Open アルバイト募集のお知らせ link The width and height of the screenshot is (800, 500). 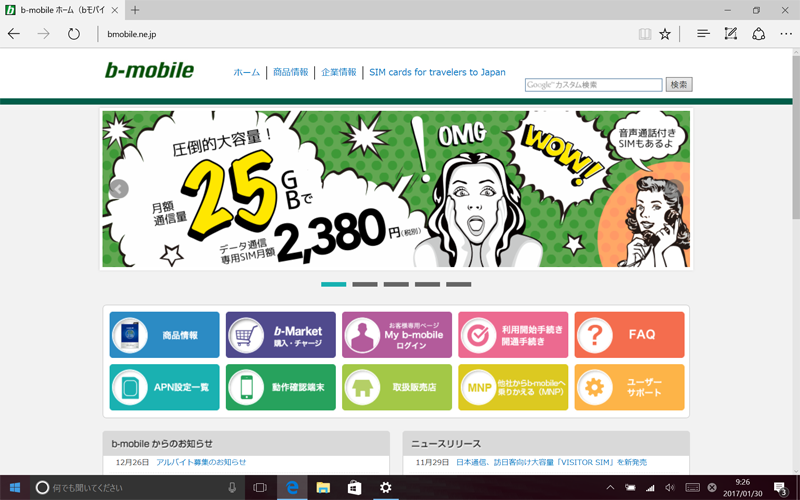[x=201, y=462]
